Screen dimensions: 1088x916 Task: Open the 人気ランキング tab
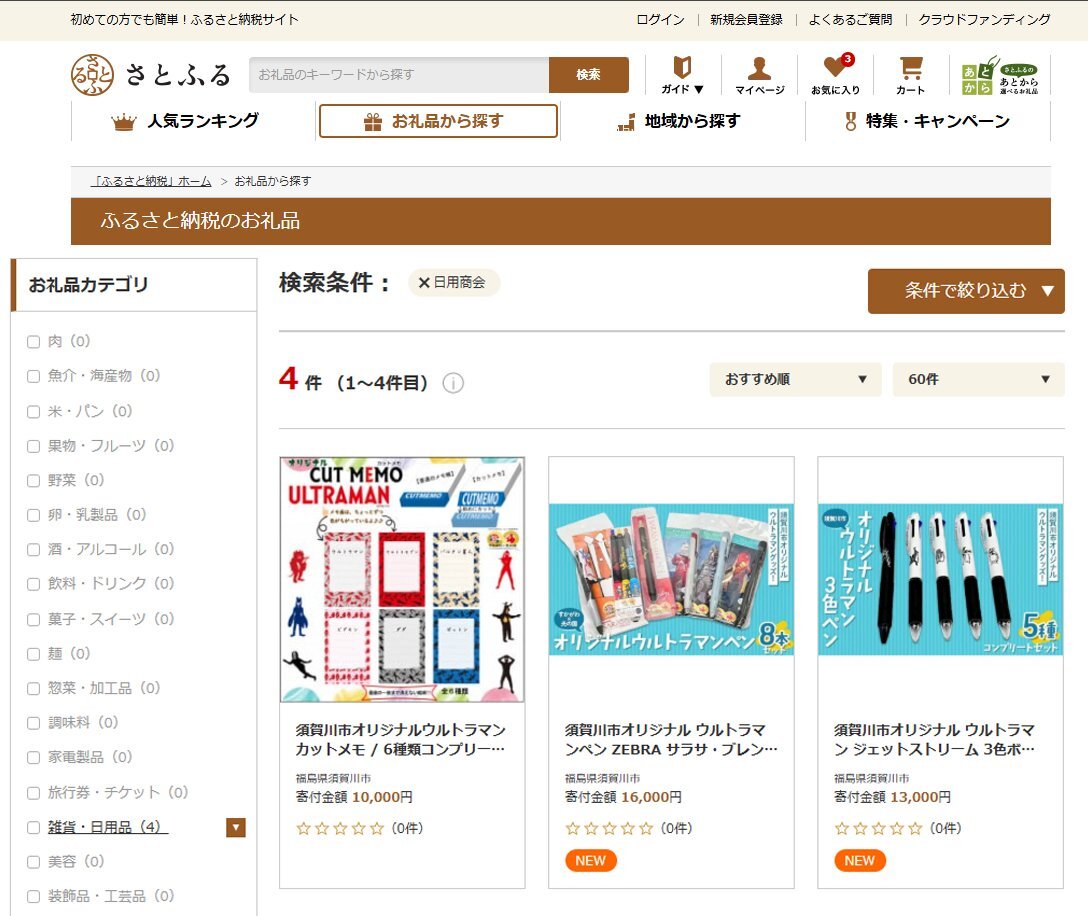click(x=193, y=121)
